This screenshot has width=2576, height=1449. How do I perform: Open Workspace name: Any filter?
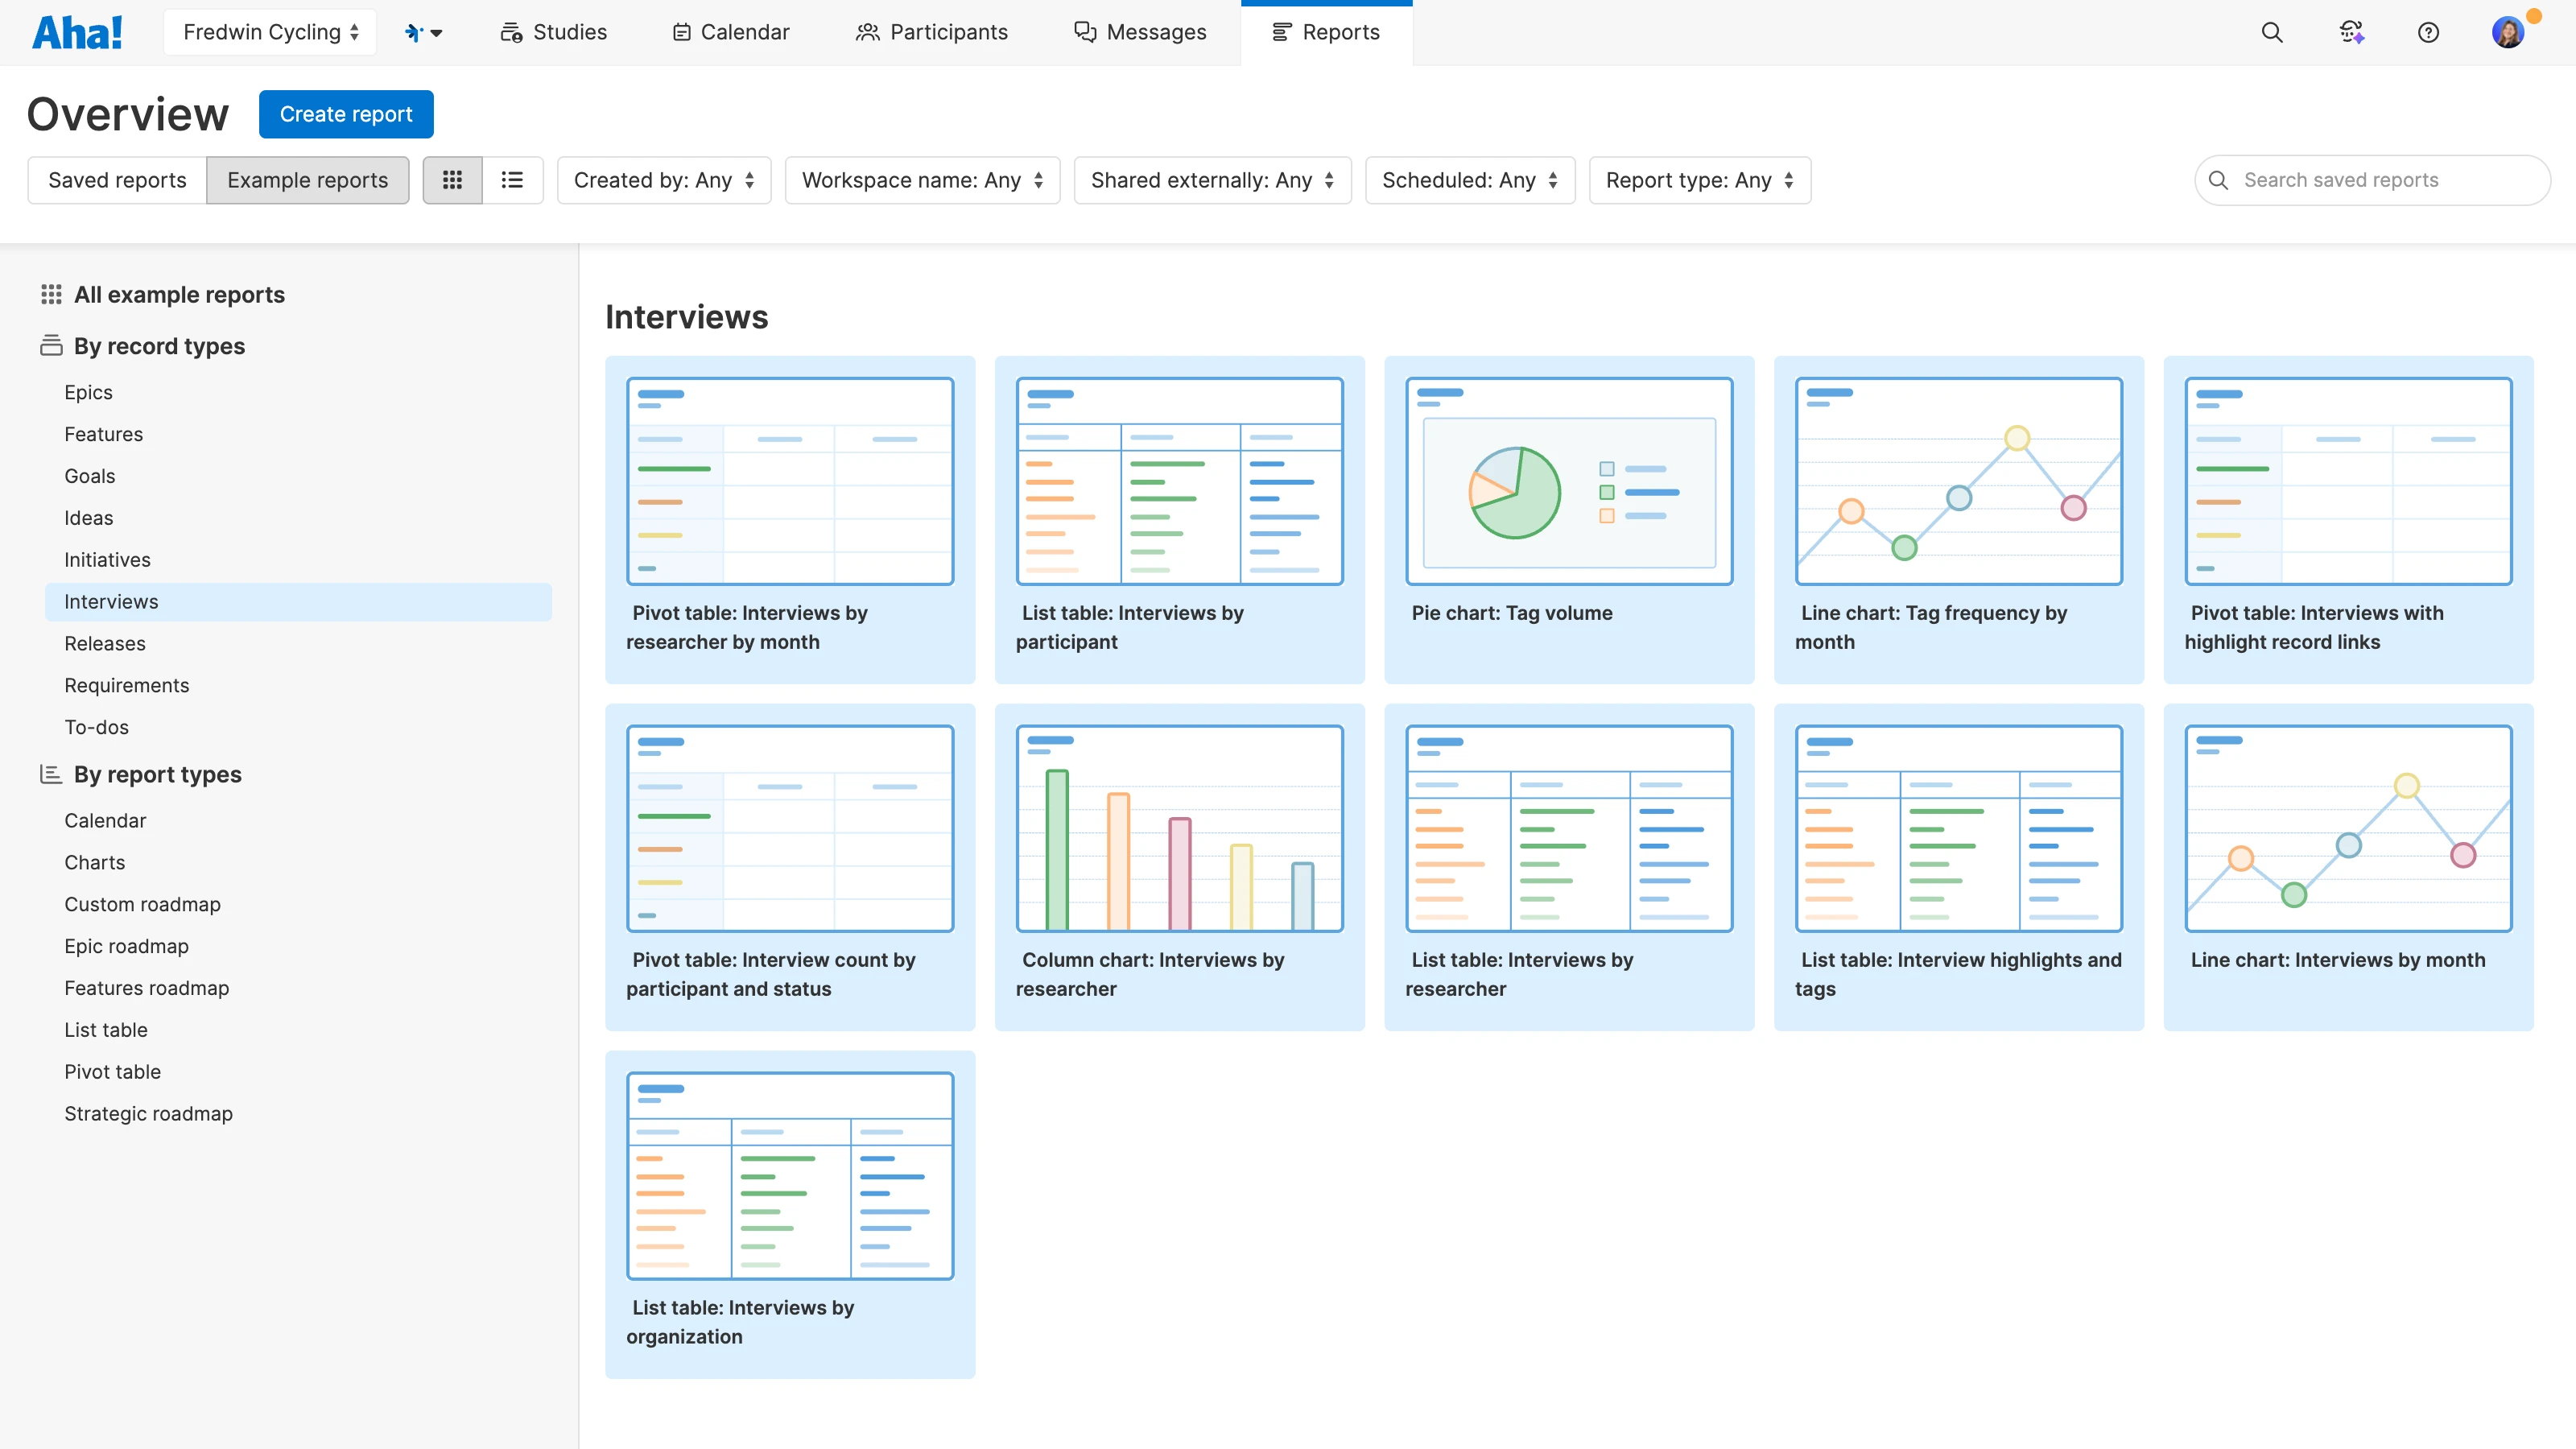click(x=922, y=180)
